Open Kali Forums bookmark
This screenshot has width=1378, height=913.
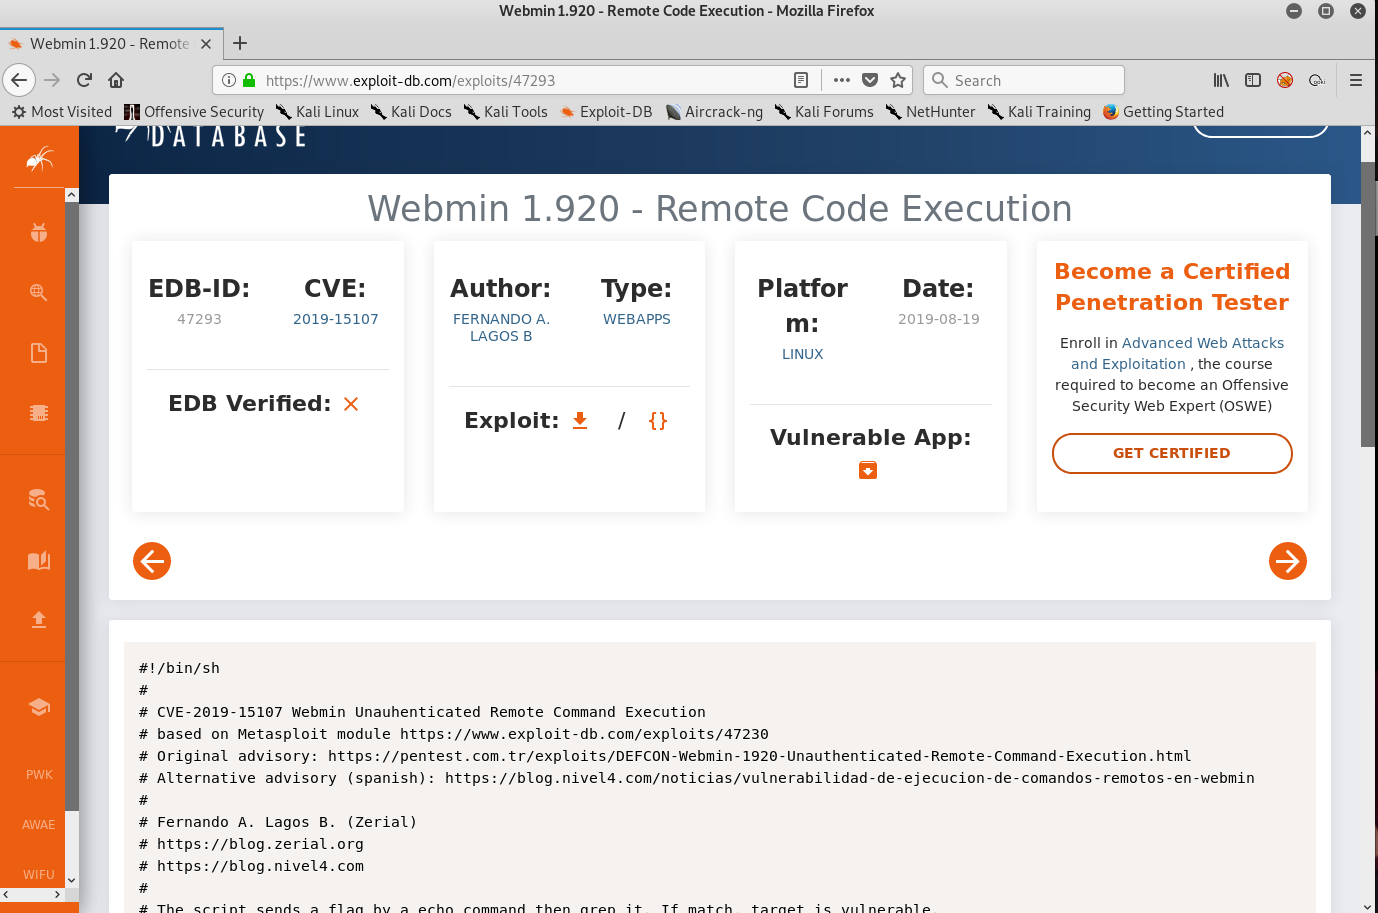coord(824,112)
